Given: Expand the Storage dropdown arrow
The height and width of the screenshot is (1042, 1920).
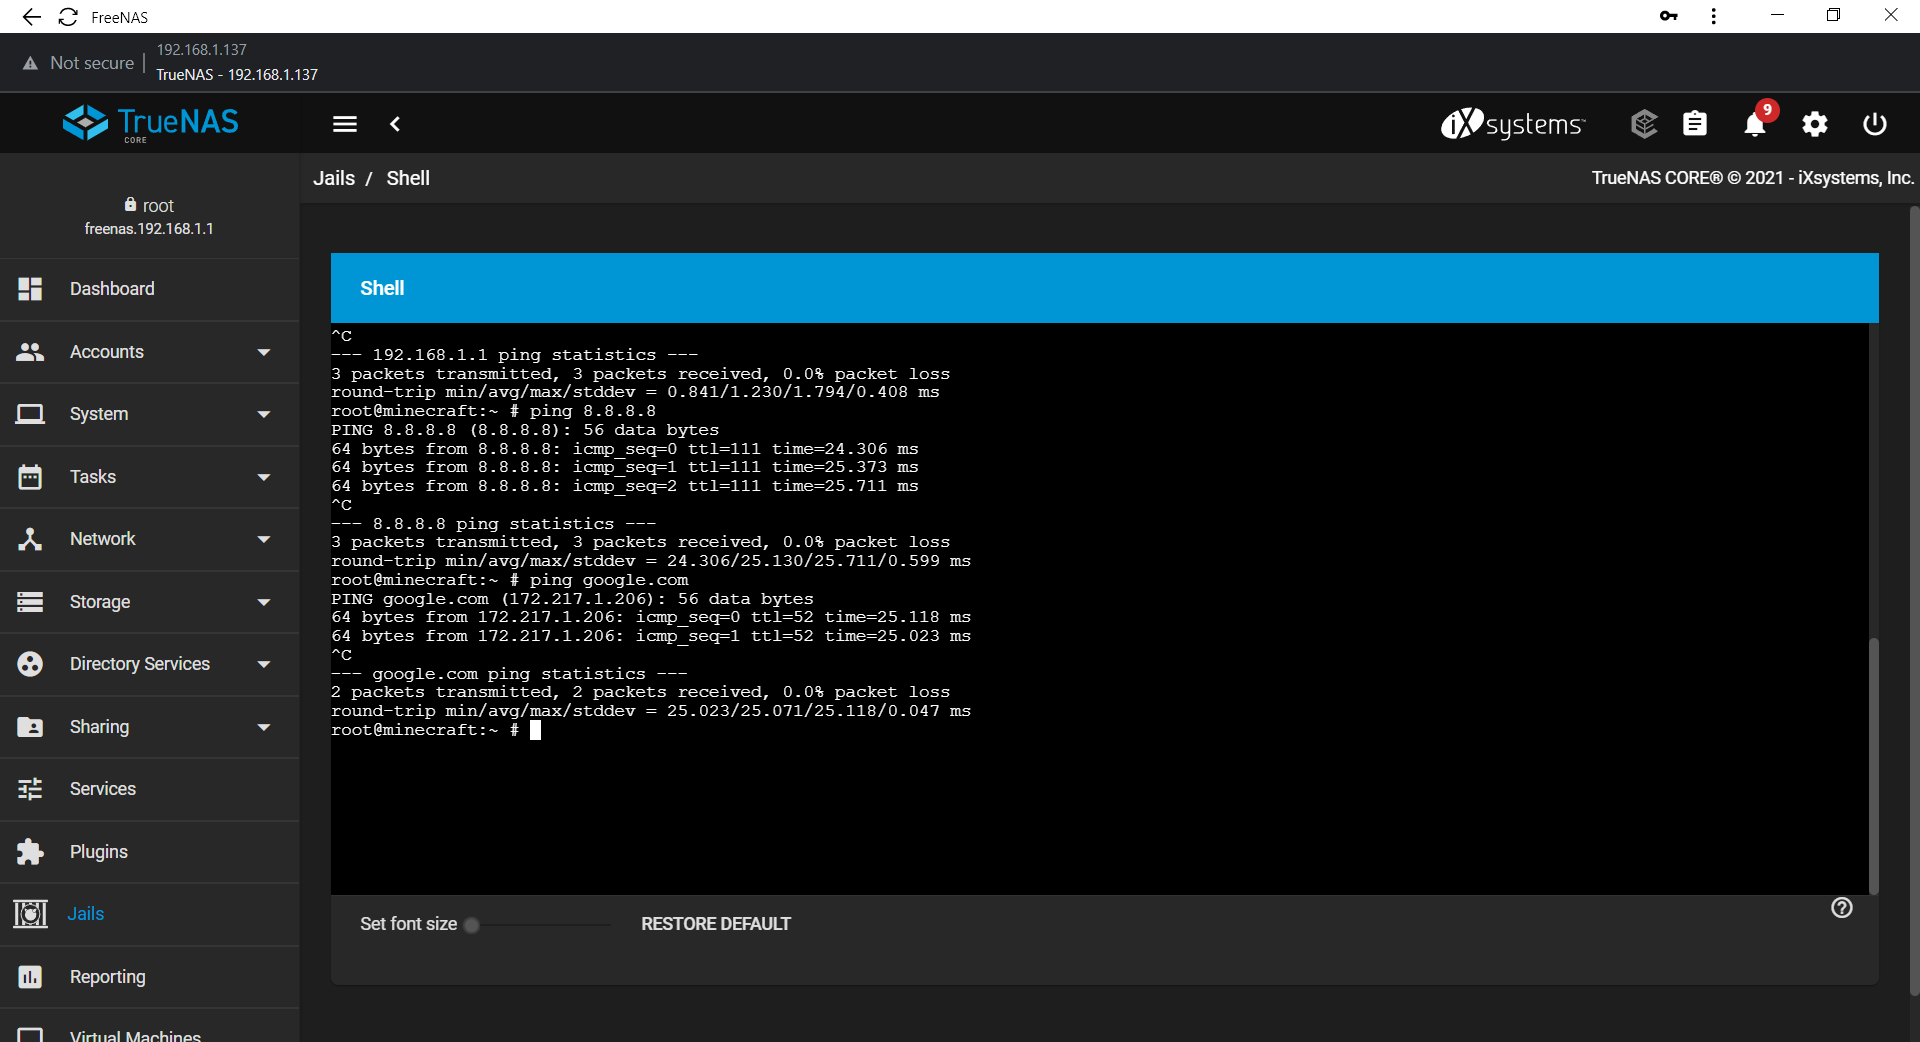Looking at the screenshot, I should coord(264,602).
